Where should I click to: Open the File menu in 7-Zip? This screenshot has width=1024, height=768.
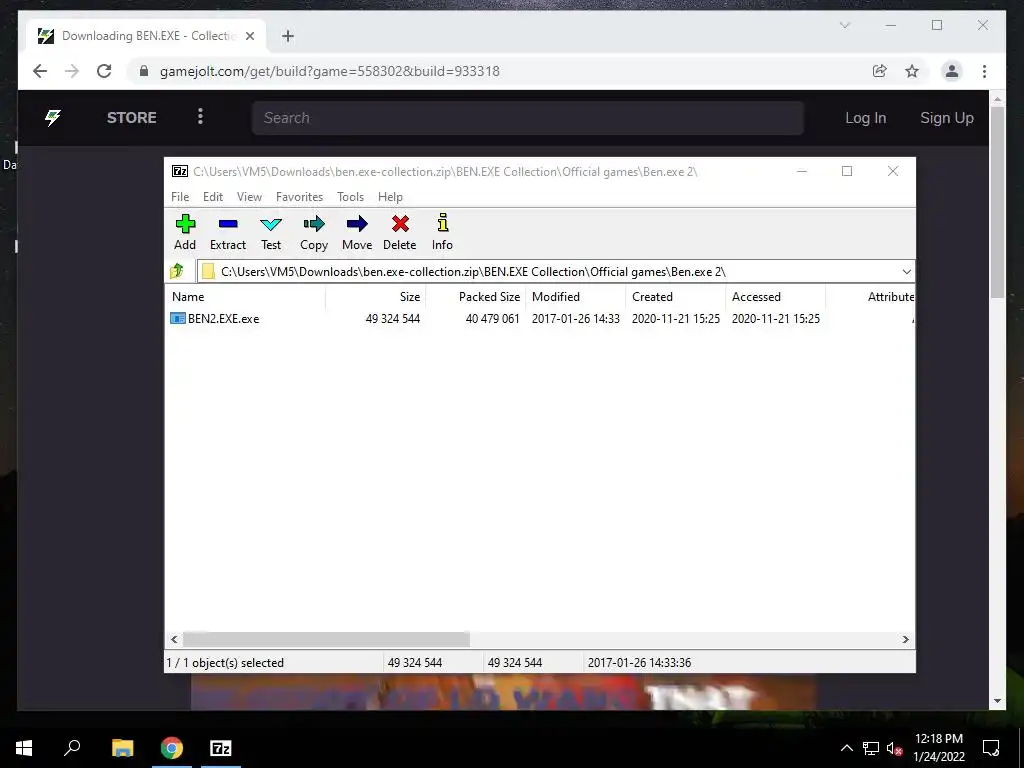pyautogui.click(x=180, y=197)
